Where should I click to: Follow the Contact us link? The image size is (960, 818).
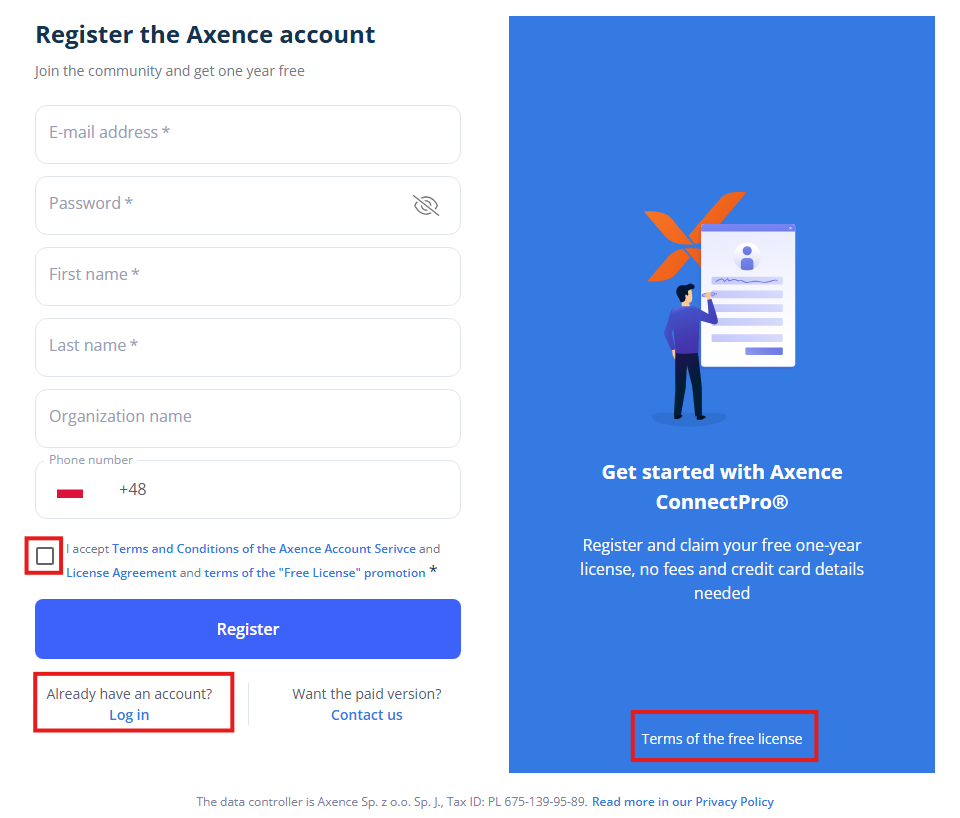(x=367, y=715)
